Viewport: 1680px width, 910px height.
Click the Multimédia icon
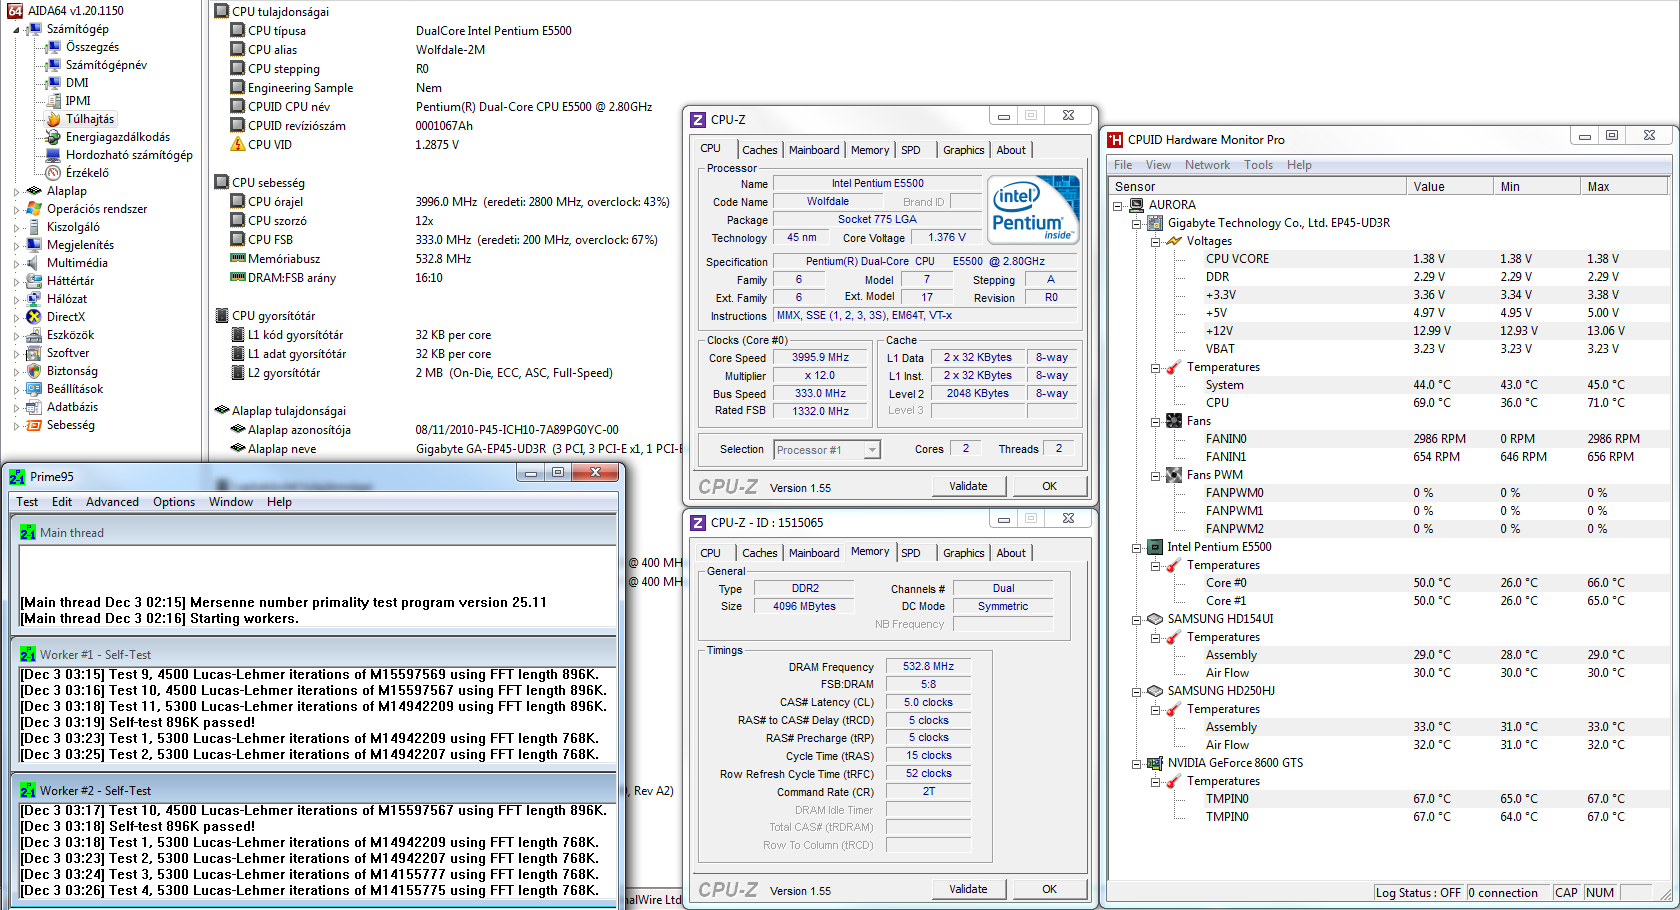pos(34,263)
